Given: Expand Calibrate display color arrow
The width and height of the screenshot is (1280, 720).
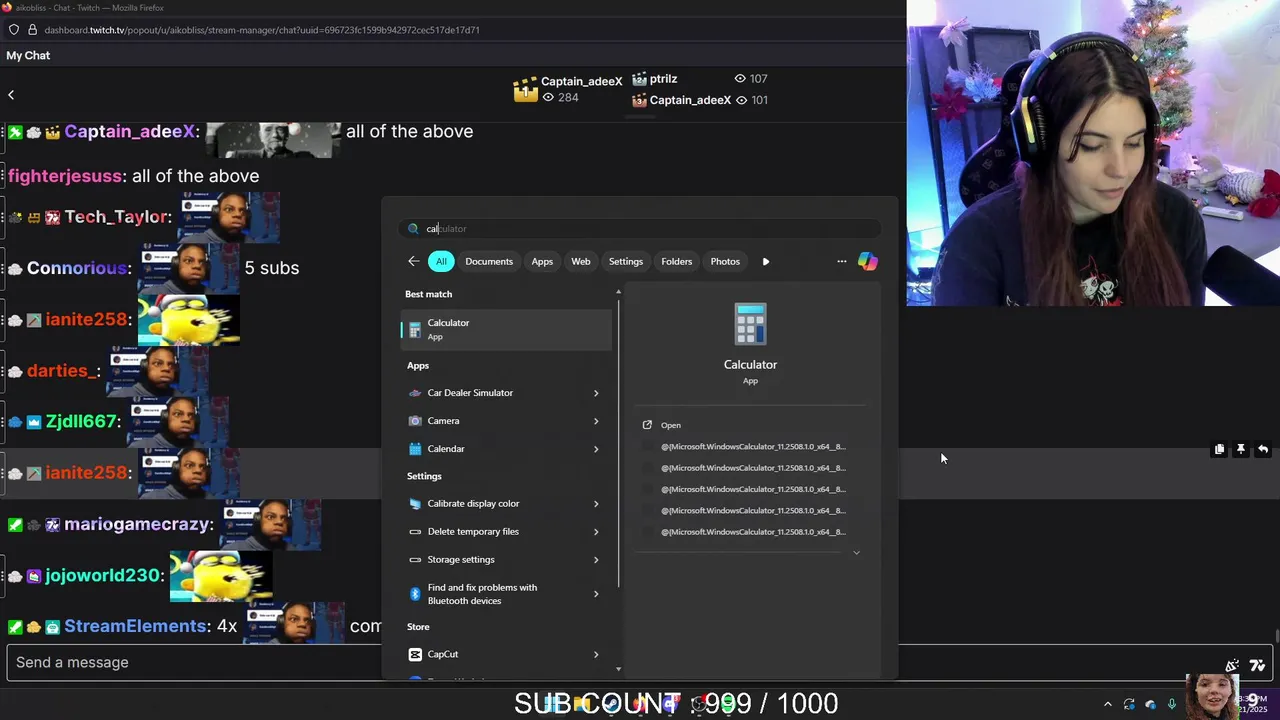Looking at the screenshot, I should point(596,504).
